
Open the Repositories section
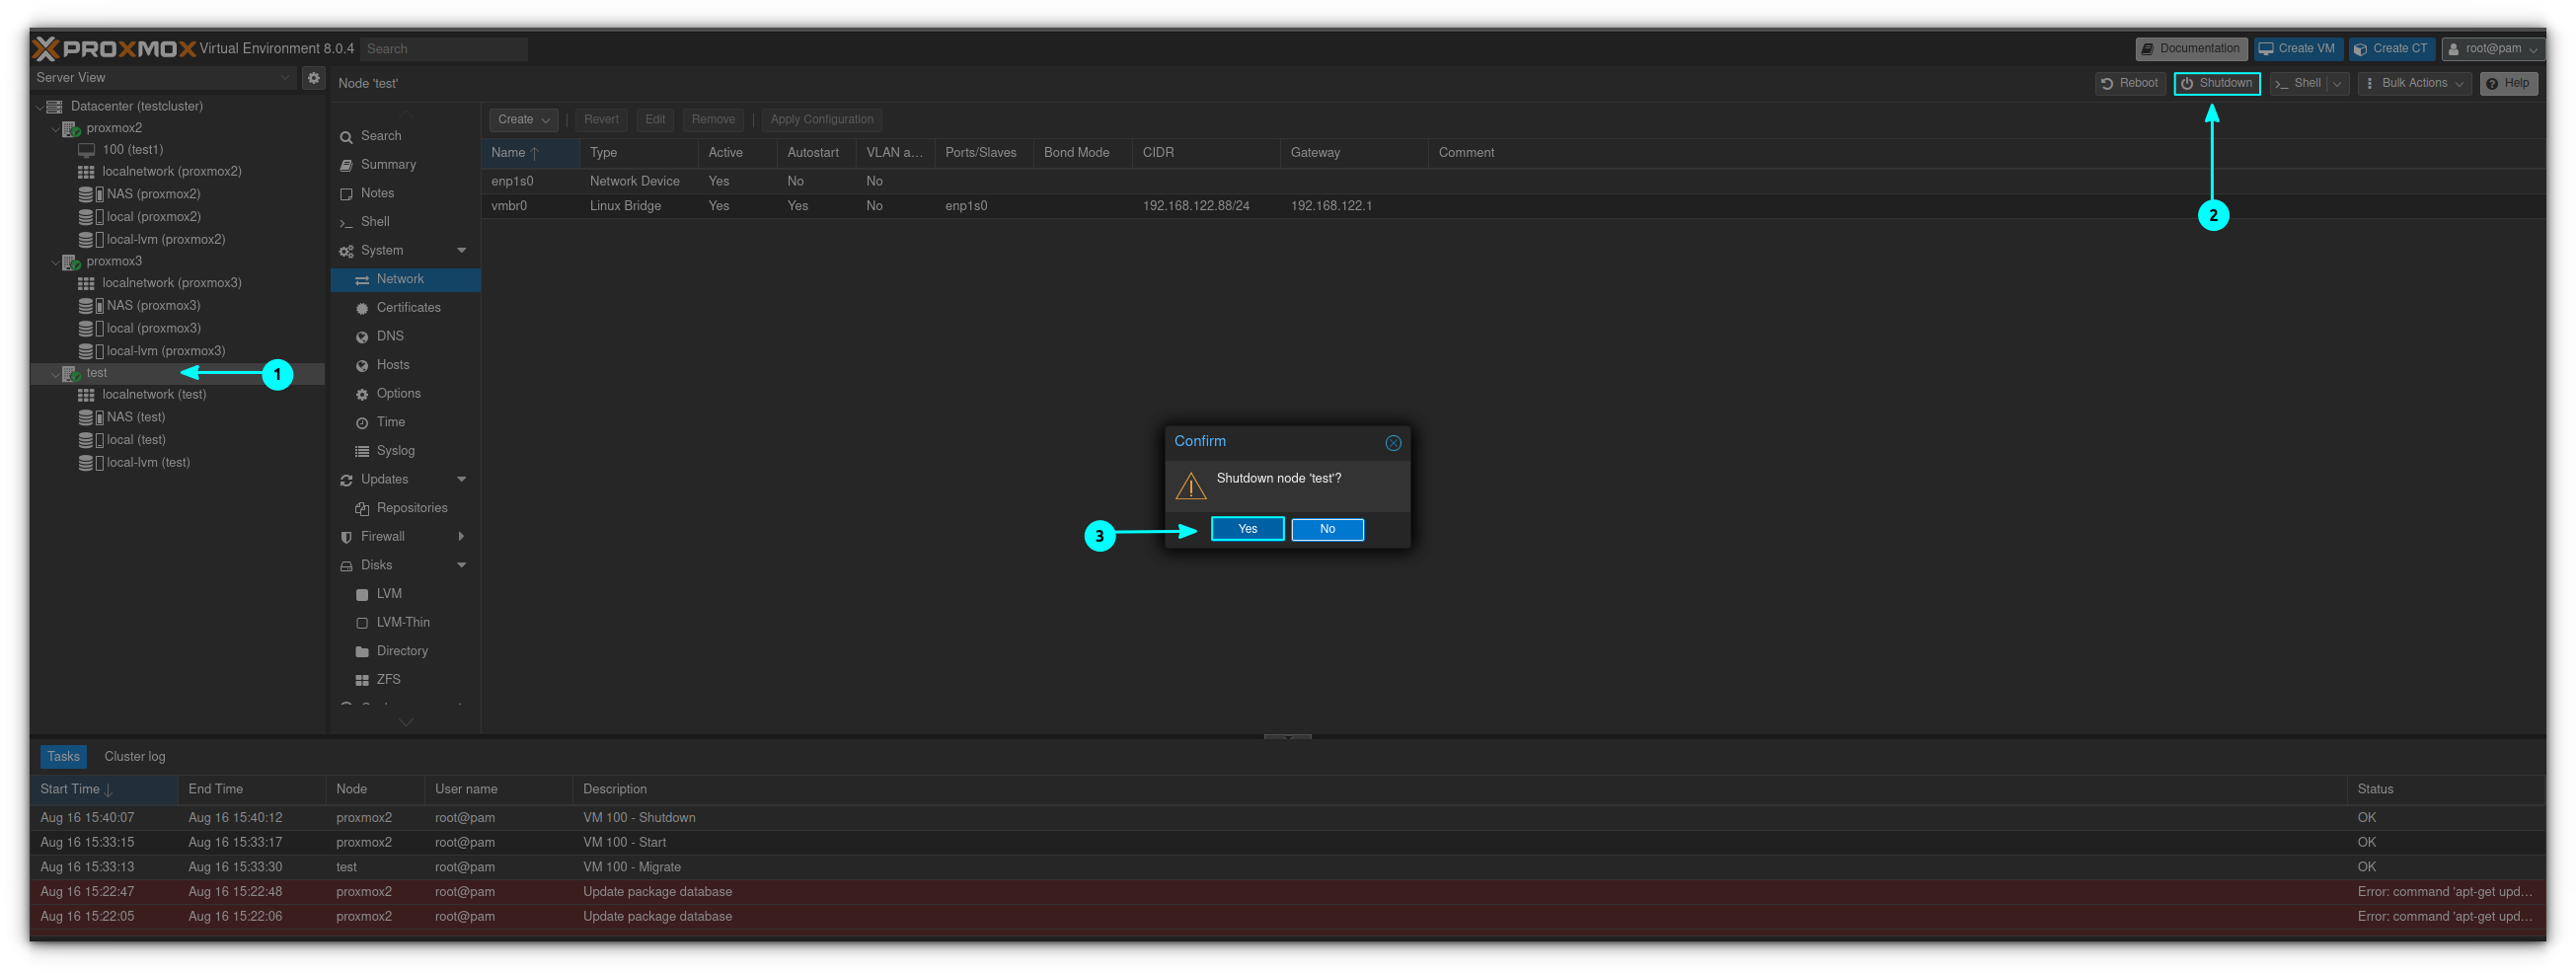[411, 508]
